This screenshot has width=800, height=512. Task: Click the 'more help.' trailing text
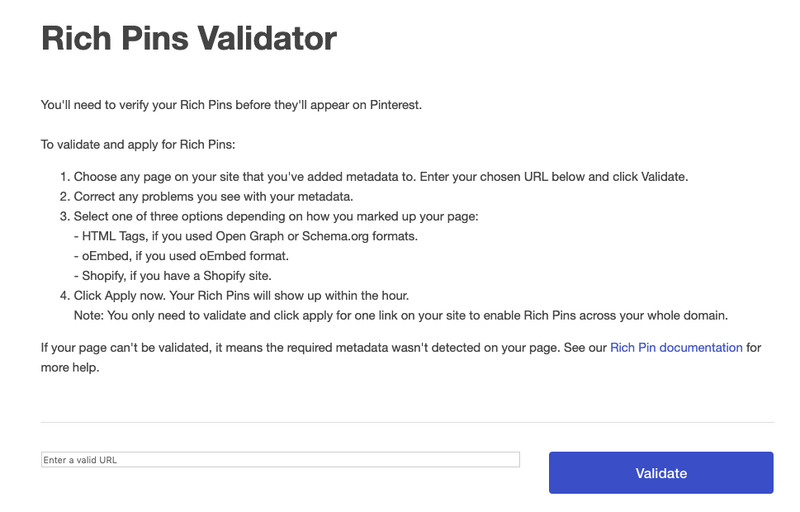[x=70, y=368]
